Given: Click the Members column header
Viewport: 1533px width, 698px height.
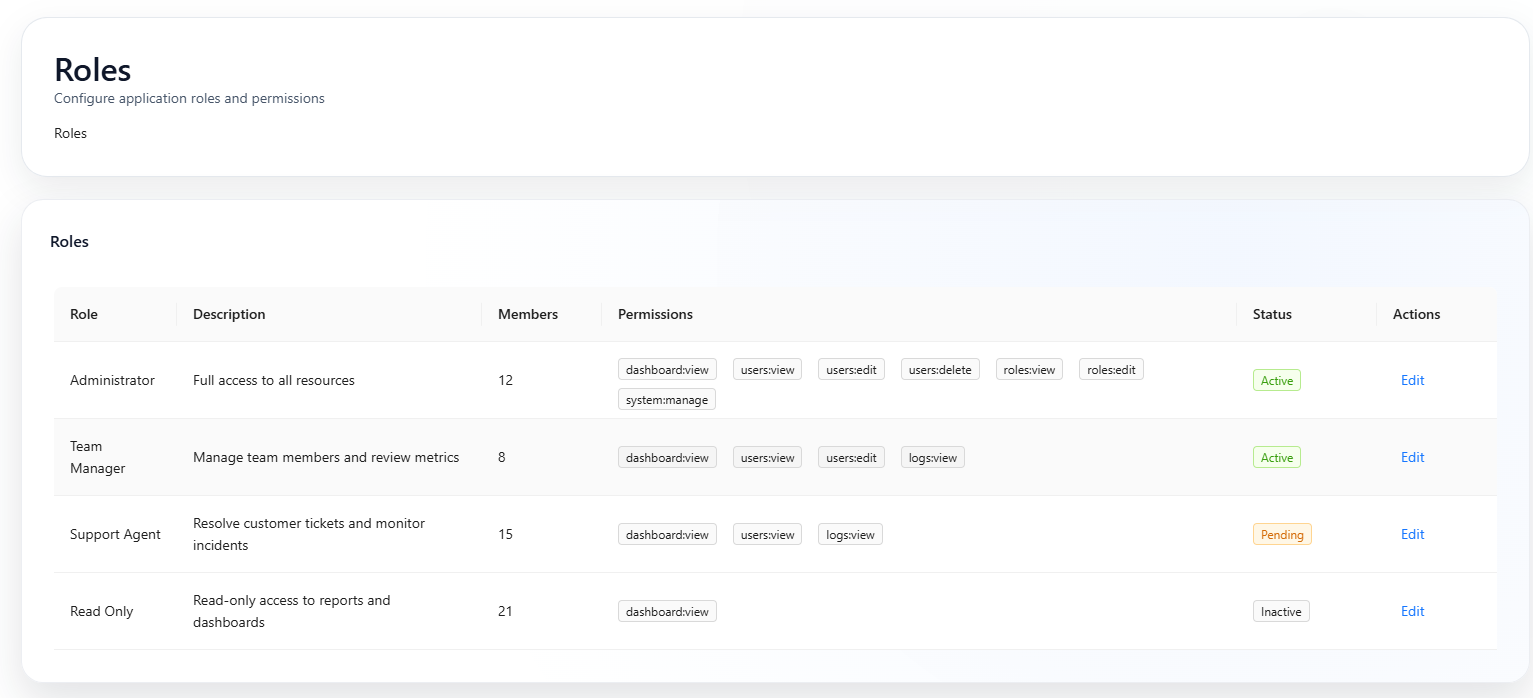Looking at the screenshot, I should coord(528,314).
